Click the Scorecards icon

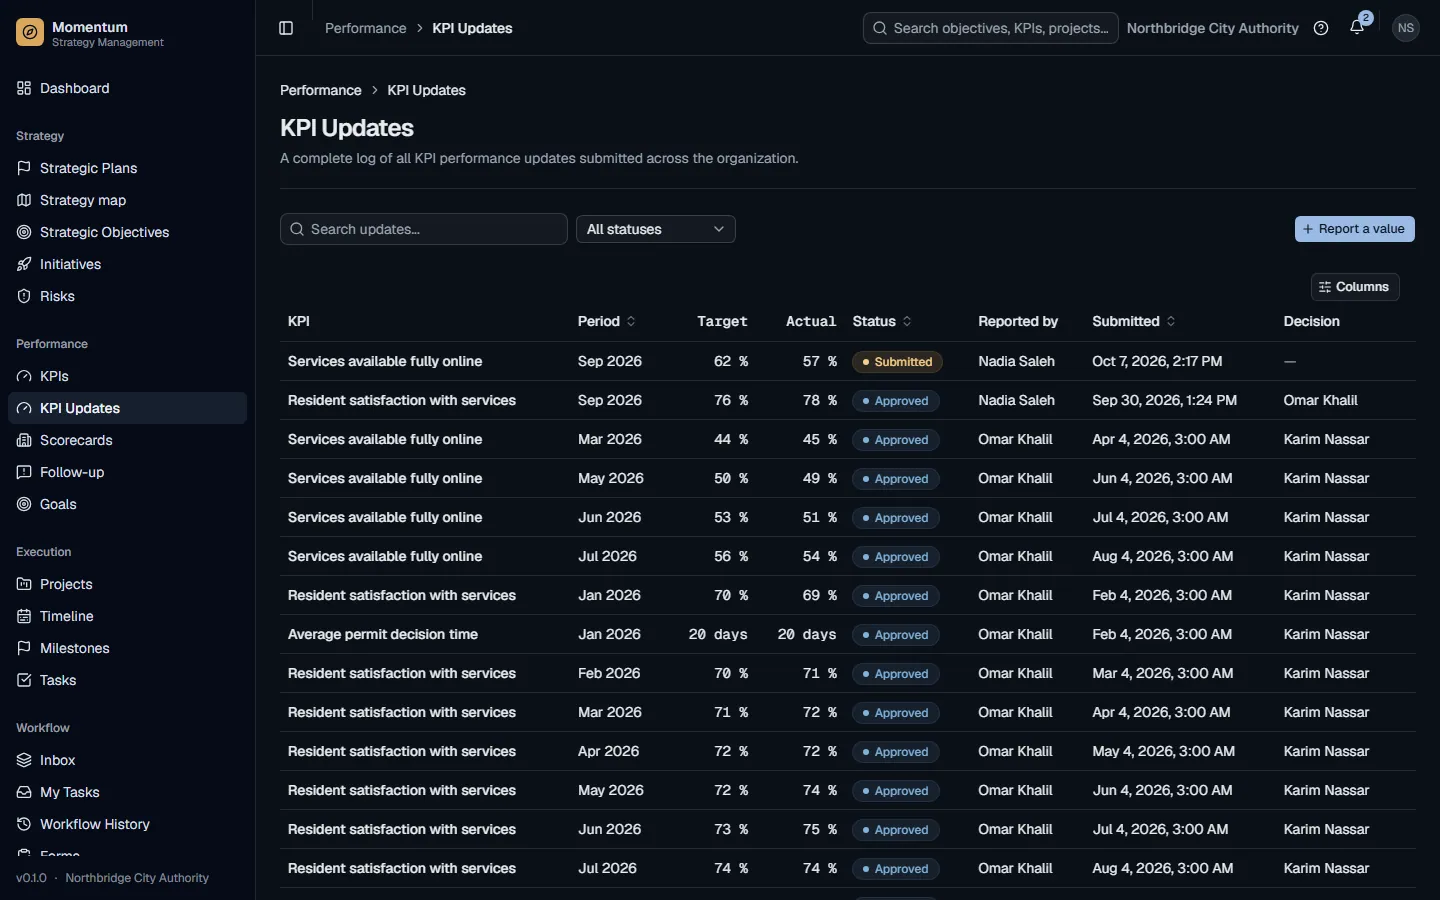(x=24, y=440)
